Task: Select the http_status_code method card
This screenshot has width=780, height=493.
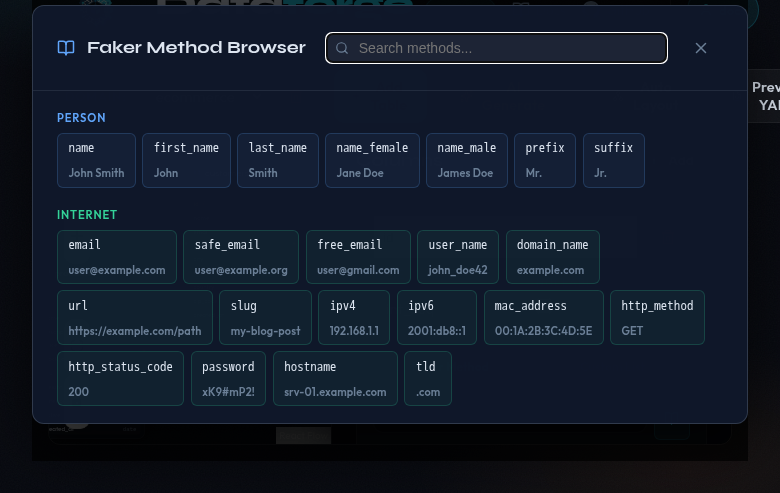Action: click(x=120, y=379)
